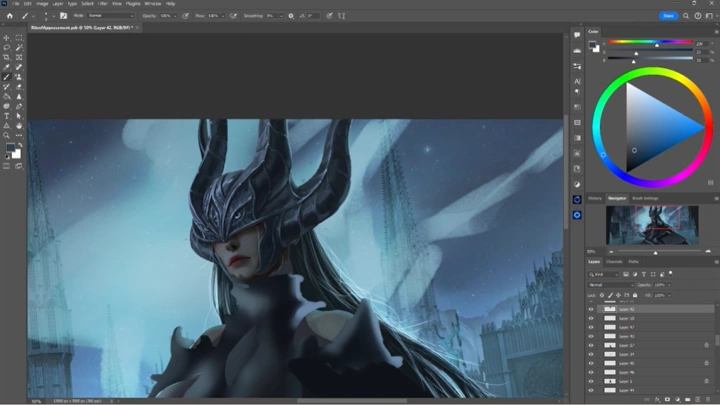Open smoothing options gear

pyautogui.click(x=291, y=16)
